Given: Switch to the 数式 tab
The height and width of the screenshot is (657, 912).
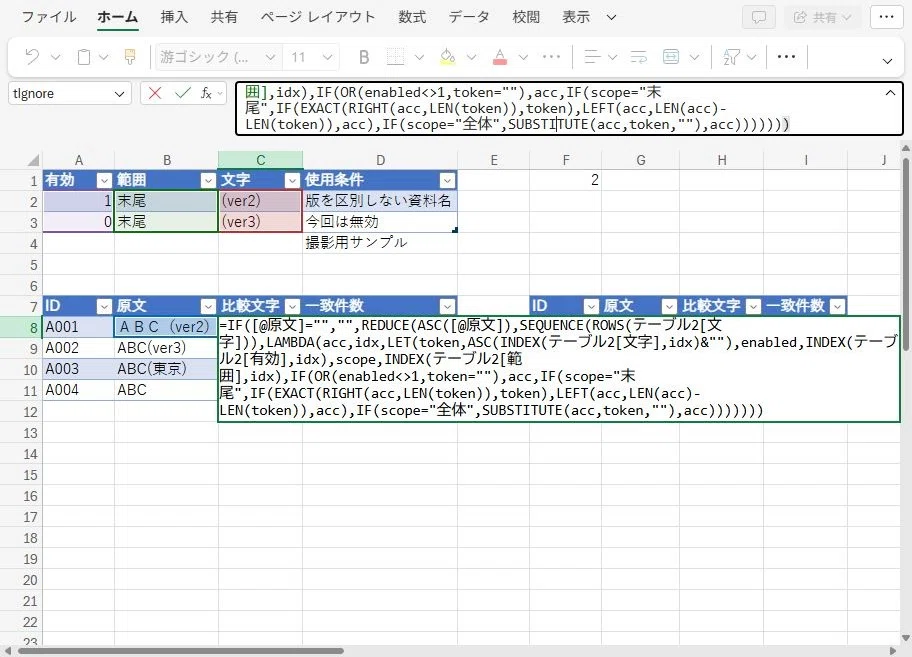Looking at the screenshot, I should (x=412, y=17).
